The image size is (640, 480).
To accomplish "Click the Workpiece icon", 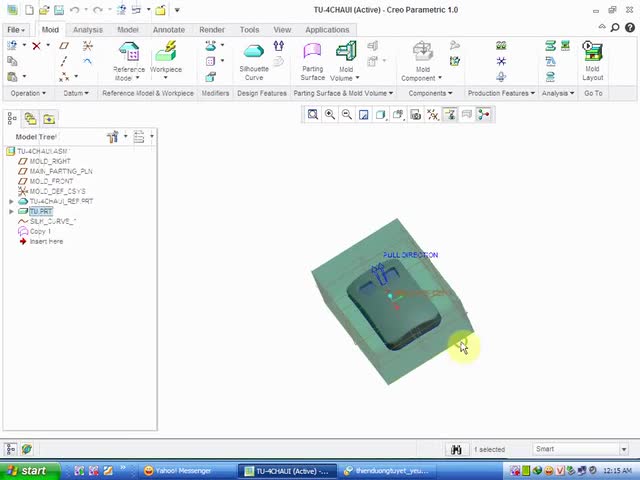I will click(166, 51).
